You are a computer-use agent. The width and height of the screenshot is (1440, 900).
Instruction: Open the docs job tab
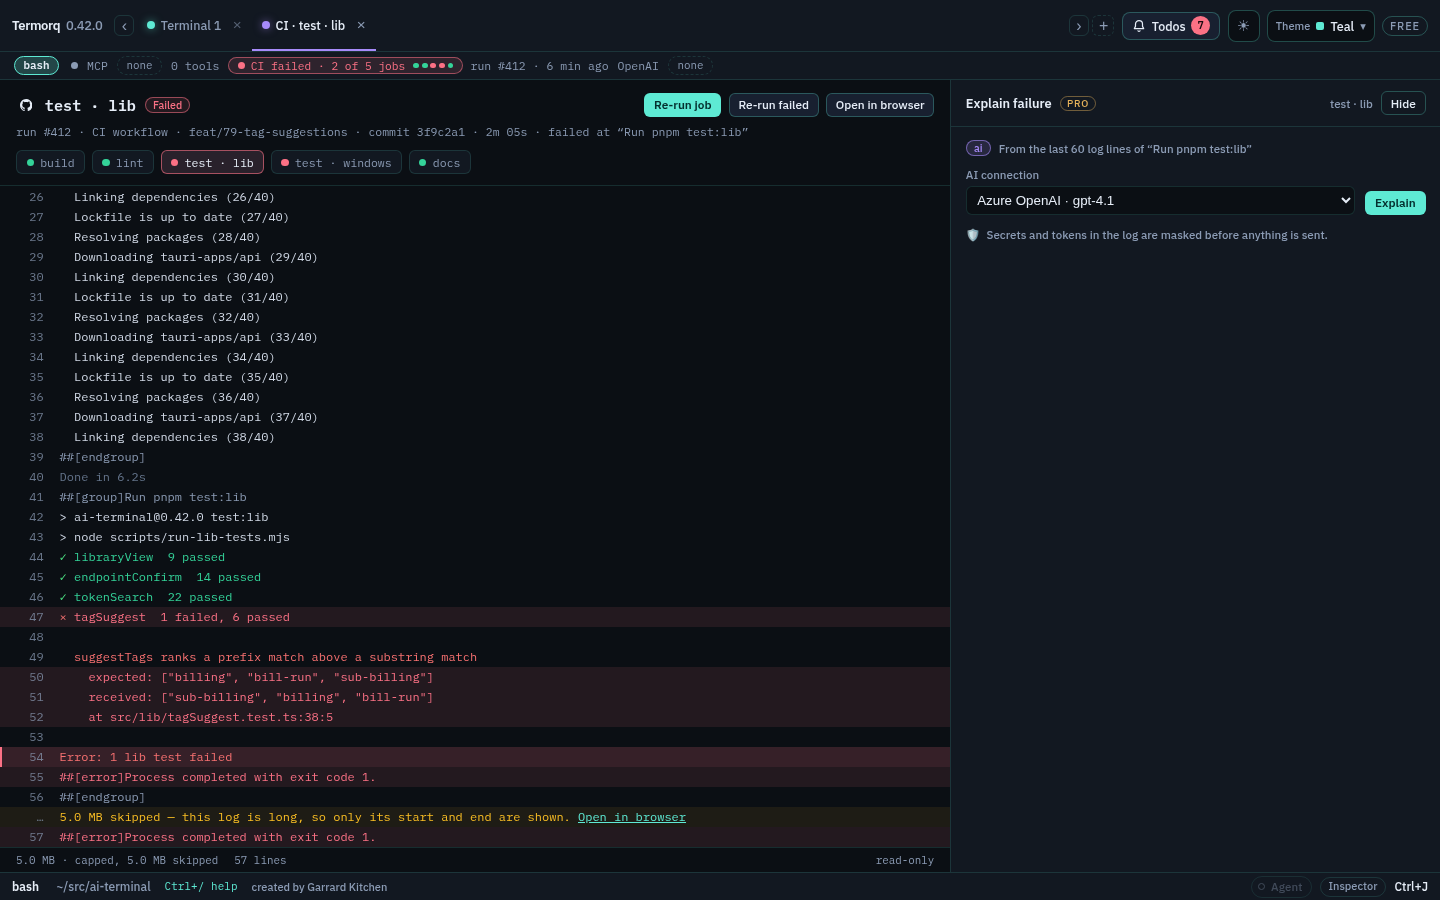click(440, 163)
